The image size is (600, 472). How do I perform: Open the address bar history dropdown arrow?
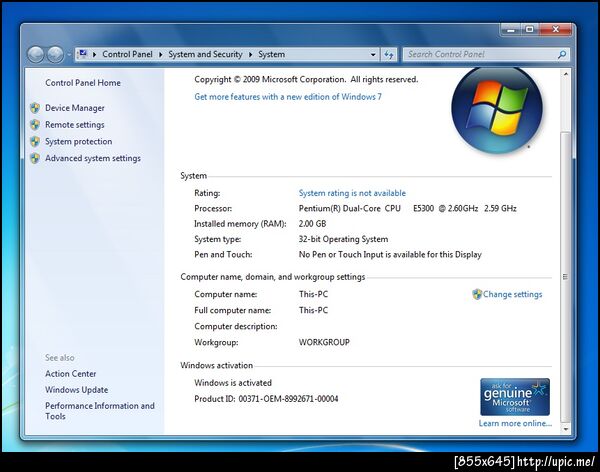click(x=373, y=55)
